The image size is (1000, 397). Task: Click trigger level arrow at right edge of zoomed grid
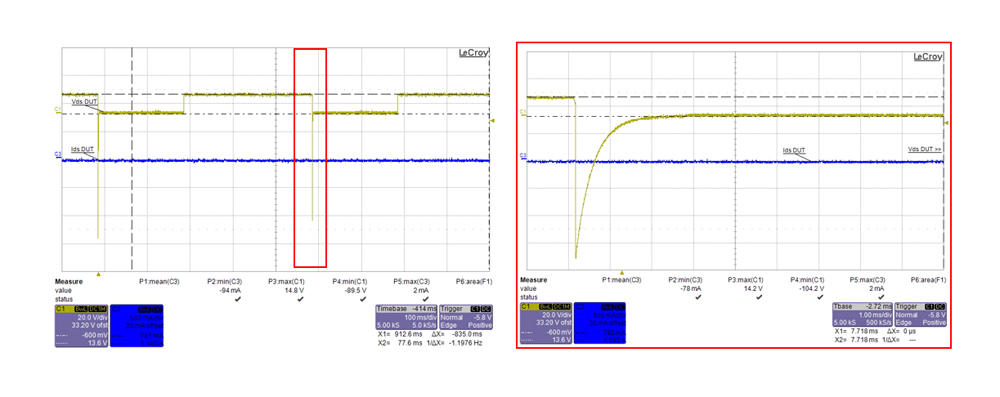tap(947, 123)
